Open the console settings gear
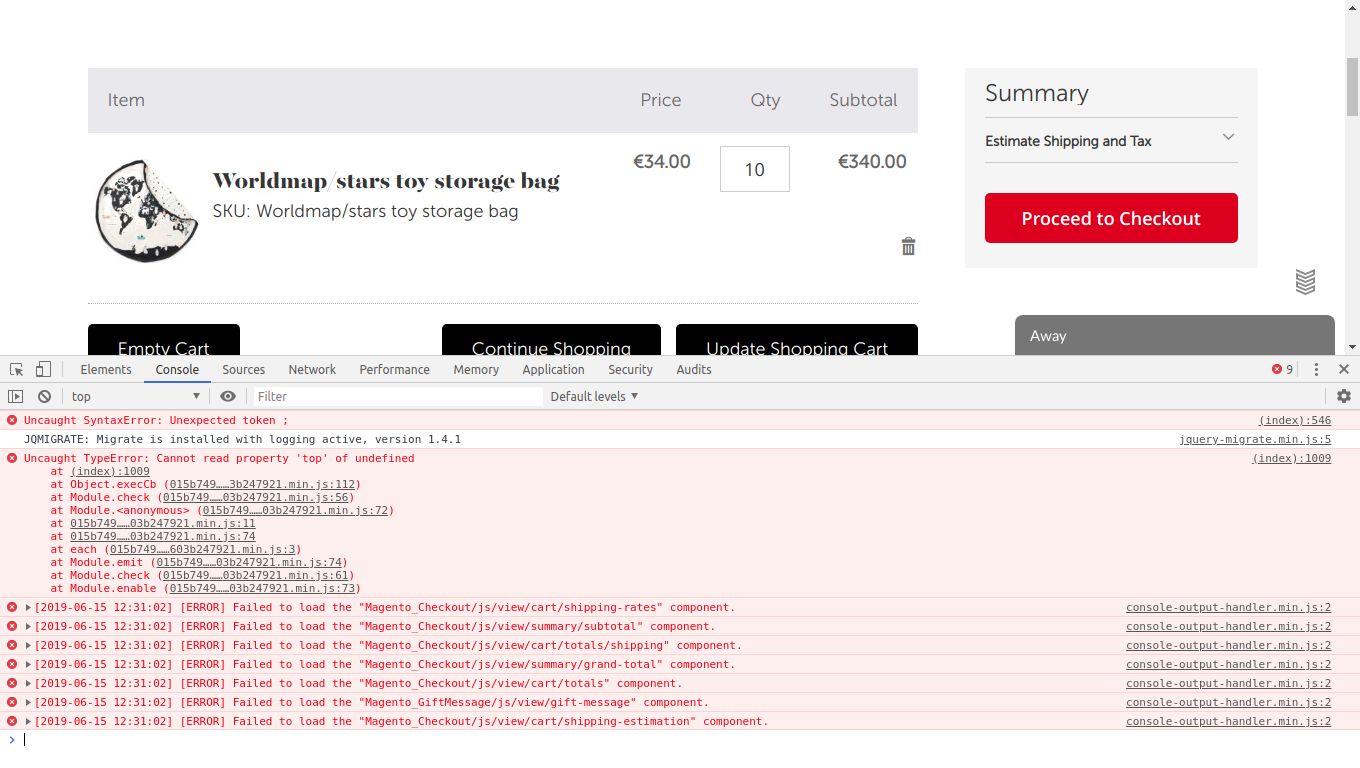The width and height of the screenshot is (1360, 768). tap(1343, 396)
